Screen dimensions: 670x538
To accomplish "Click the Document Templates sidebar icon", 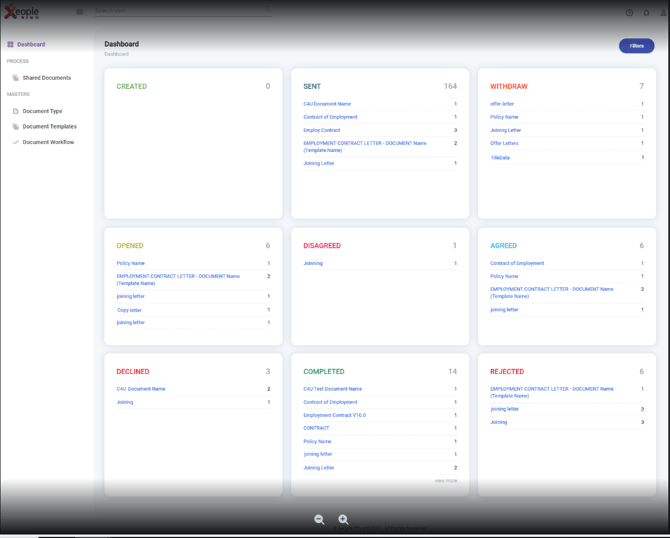I will [x=15, y=127].
